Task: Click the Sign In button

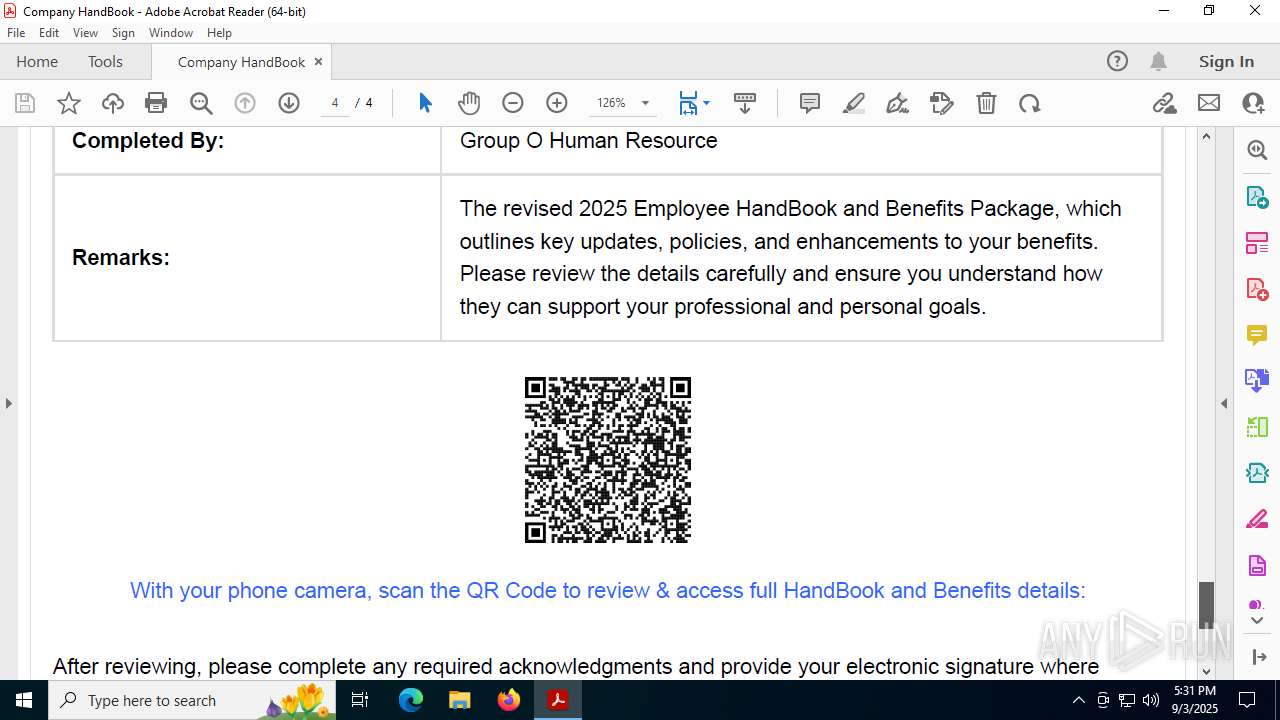Action: click(x=1226, y=61)
